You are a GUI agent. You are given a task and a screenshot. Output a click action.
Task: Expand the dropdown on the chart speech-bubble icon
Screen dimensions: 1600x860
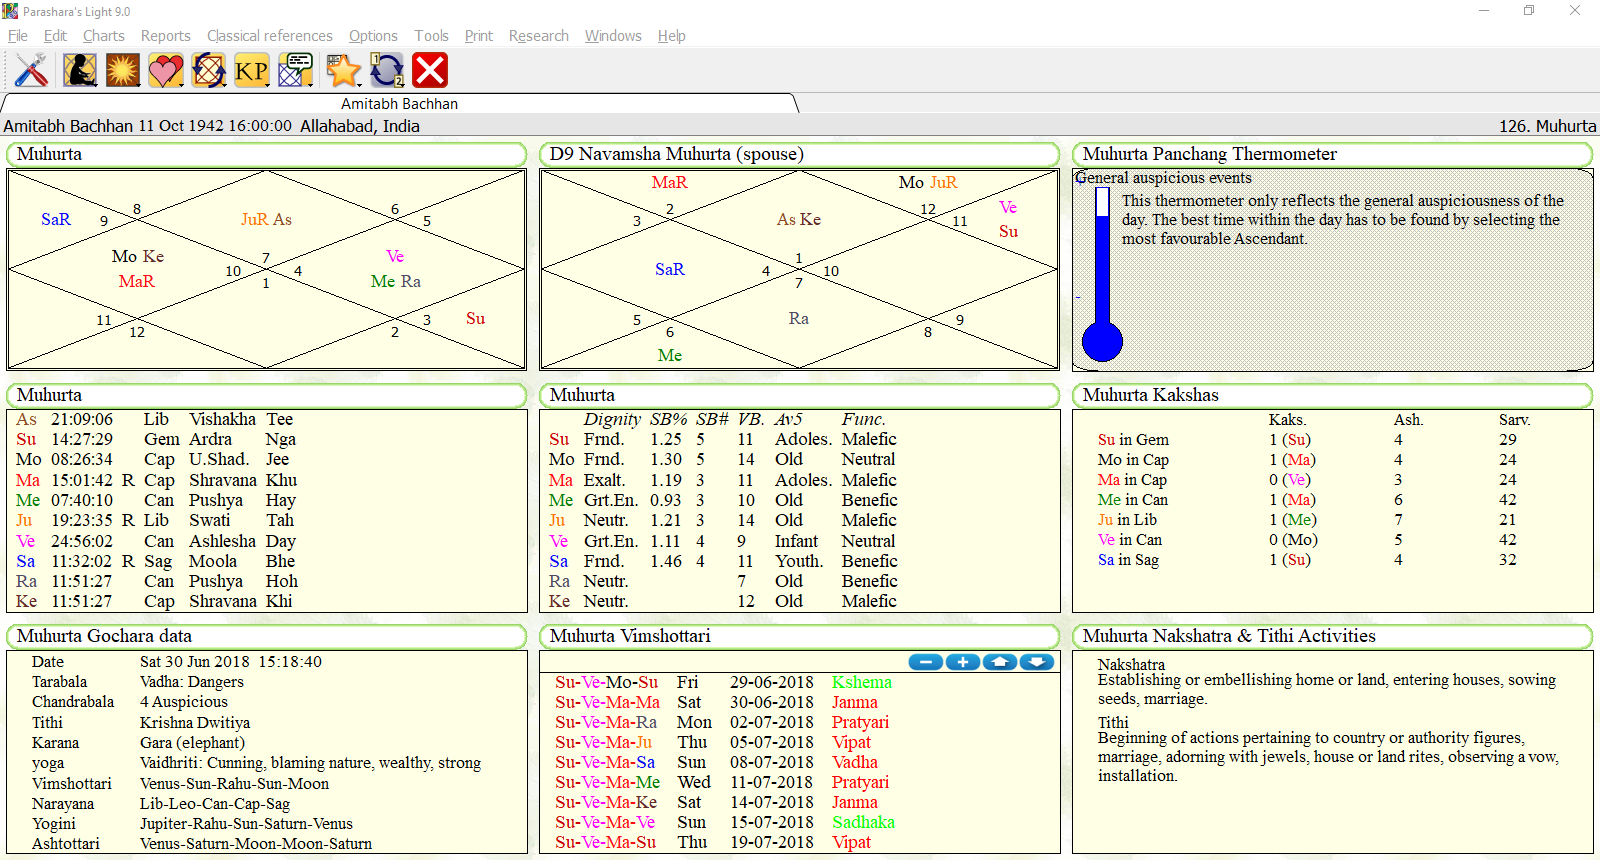pyautogui.click(x=311, y=84)
